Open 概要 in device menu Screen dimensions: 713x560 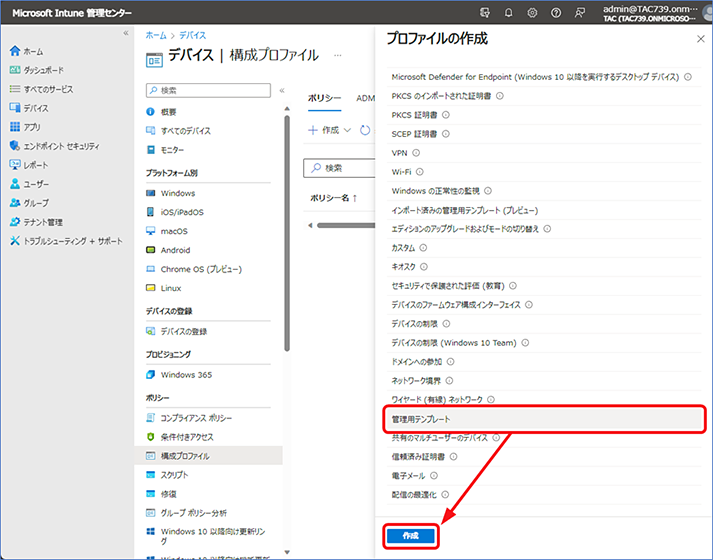[161, 112]
